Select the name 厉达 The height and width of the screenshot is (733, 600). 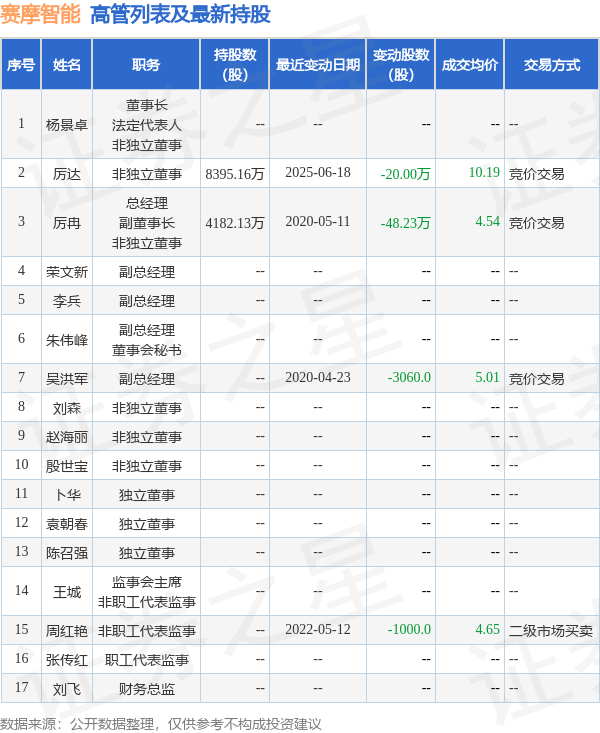pyautogui.click(x=66, y=174)
